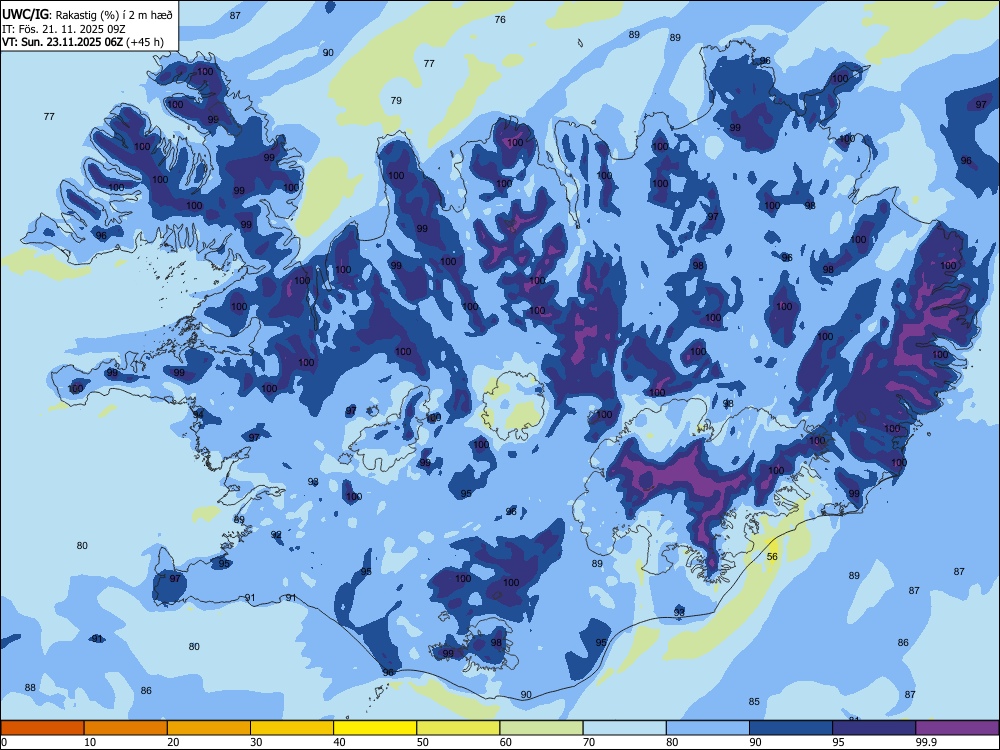Click the '85' value on the map
This screenshot has width=1000, height=750.
754,702
